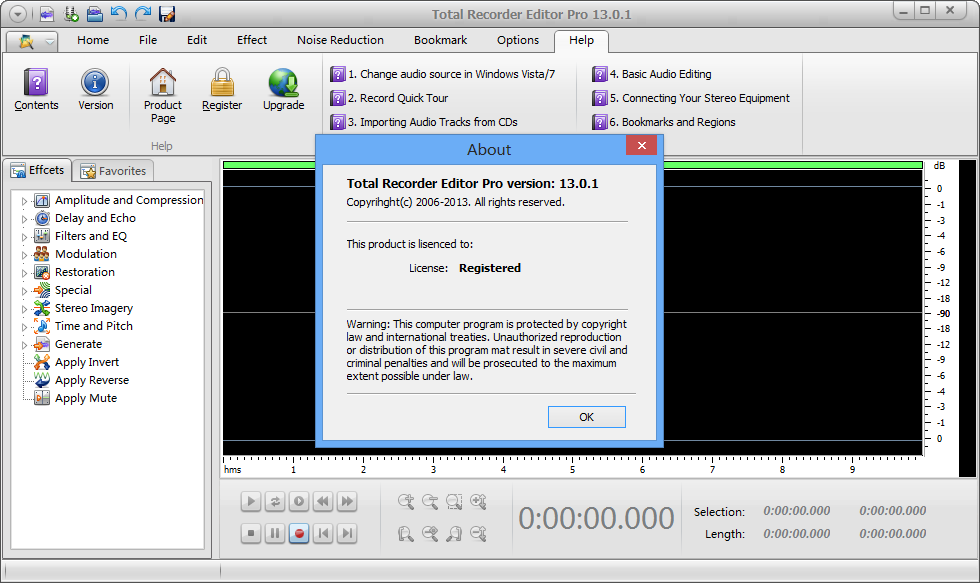Screen dimensions: 980x583
Task: Open the application menu button left of Home
Action: point(32,41)
